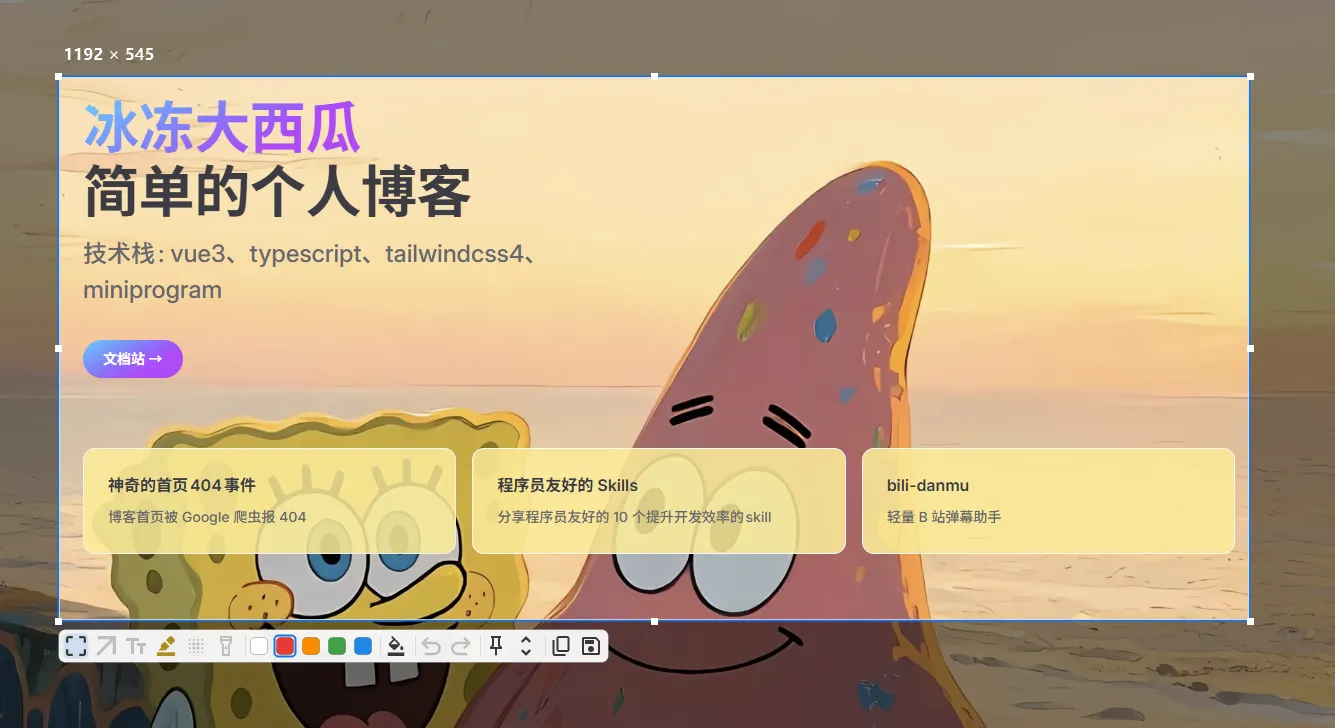
Task: Select the rectangle selection tool
Action: coord(76,646)
